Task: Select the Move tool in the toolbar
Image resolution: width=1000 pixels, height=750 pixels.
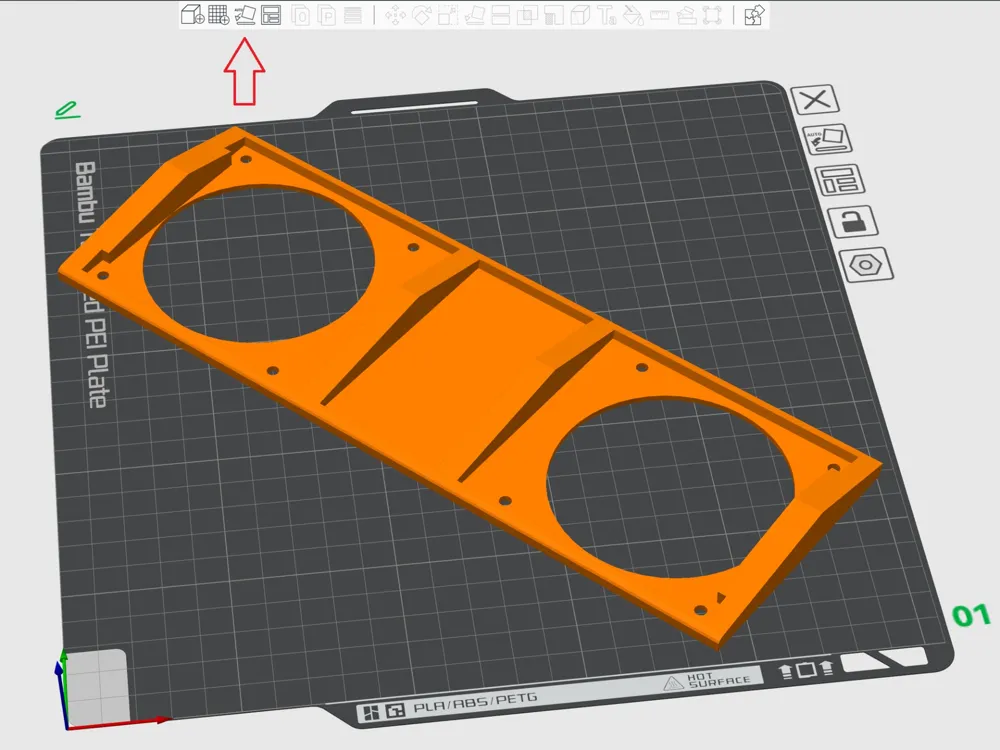Action: 395,15
